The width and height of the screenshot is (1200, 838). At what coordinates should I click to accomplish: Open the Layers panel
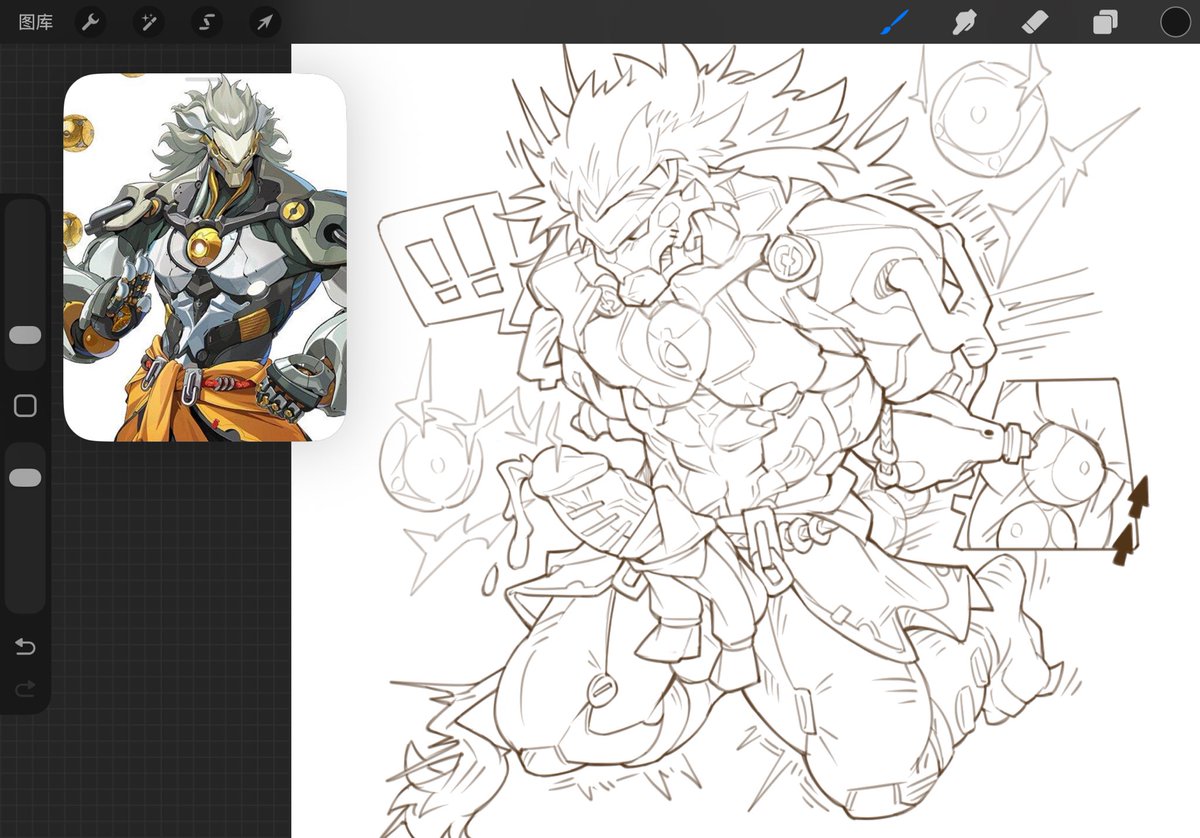(1105, 22)
